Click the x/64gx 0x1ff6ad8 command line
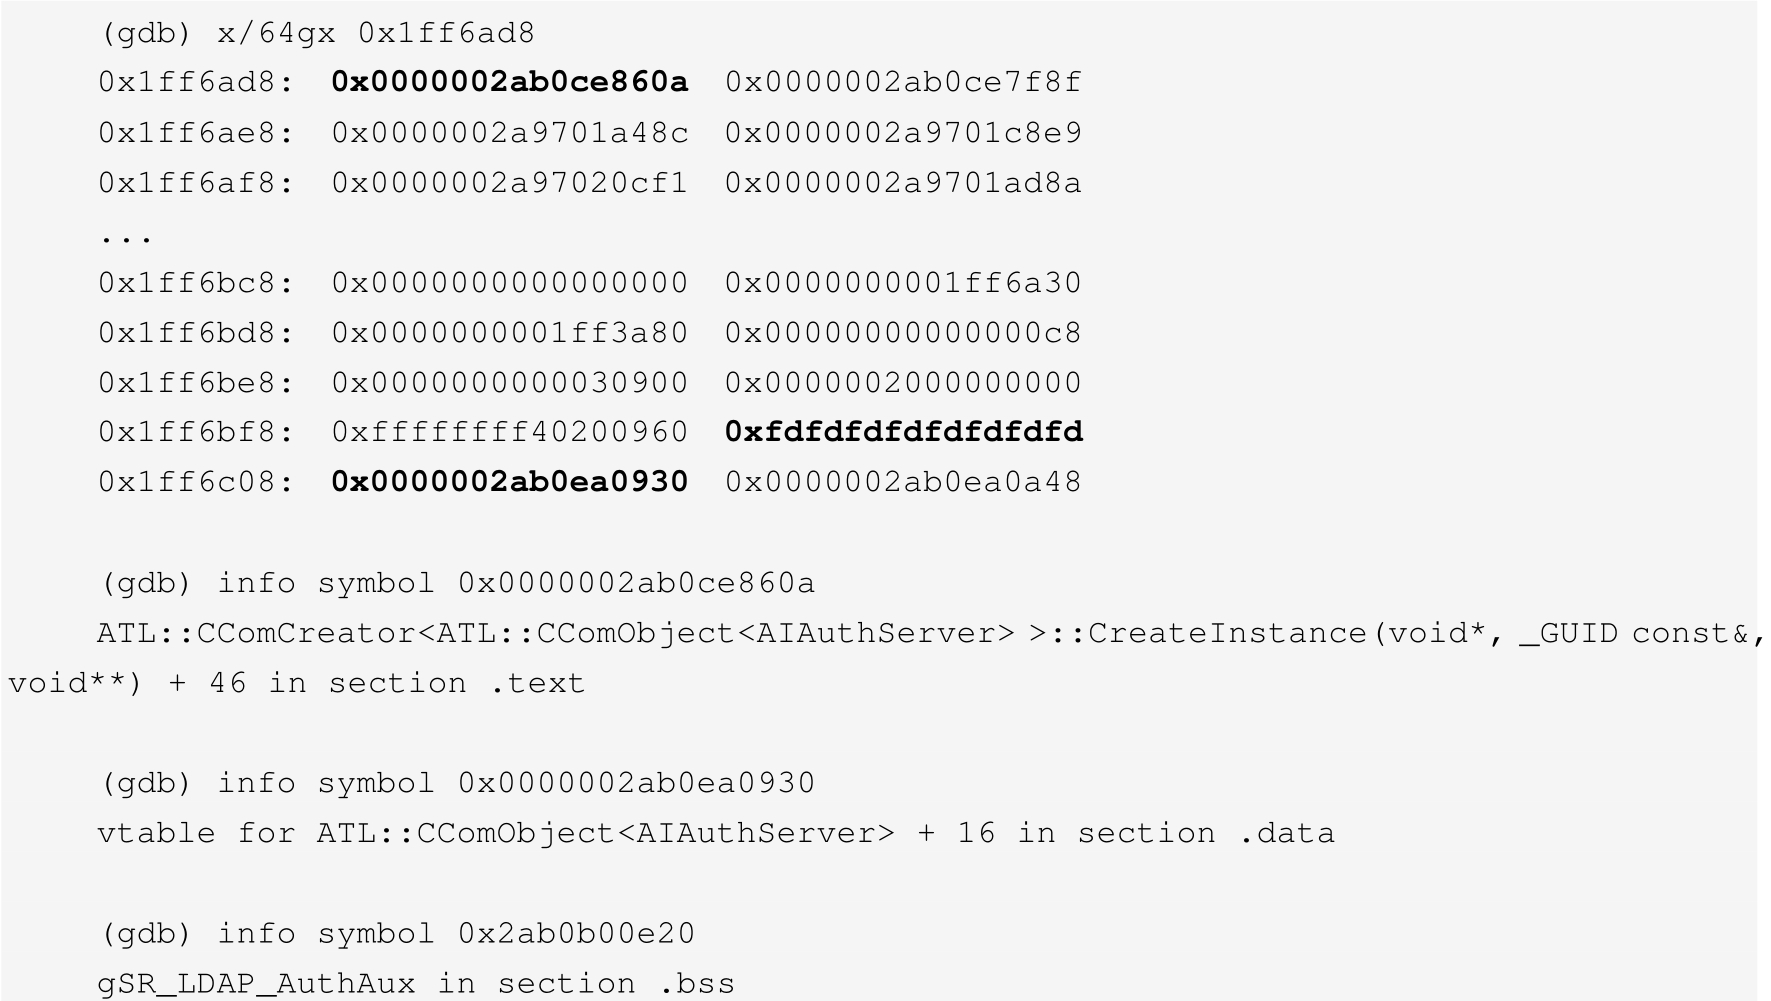The image size is (1771, 1001). (x=318, y=33)
